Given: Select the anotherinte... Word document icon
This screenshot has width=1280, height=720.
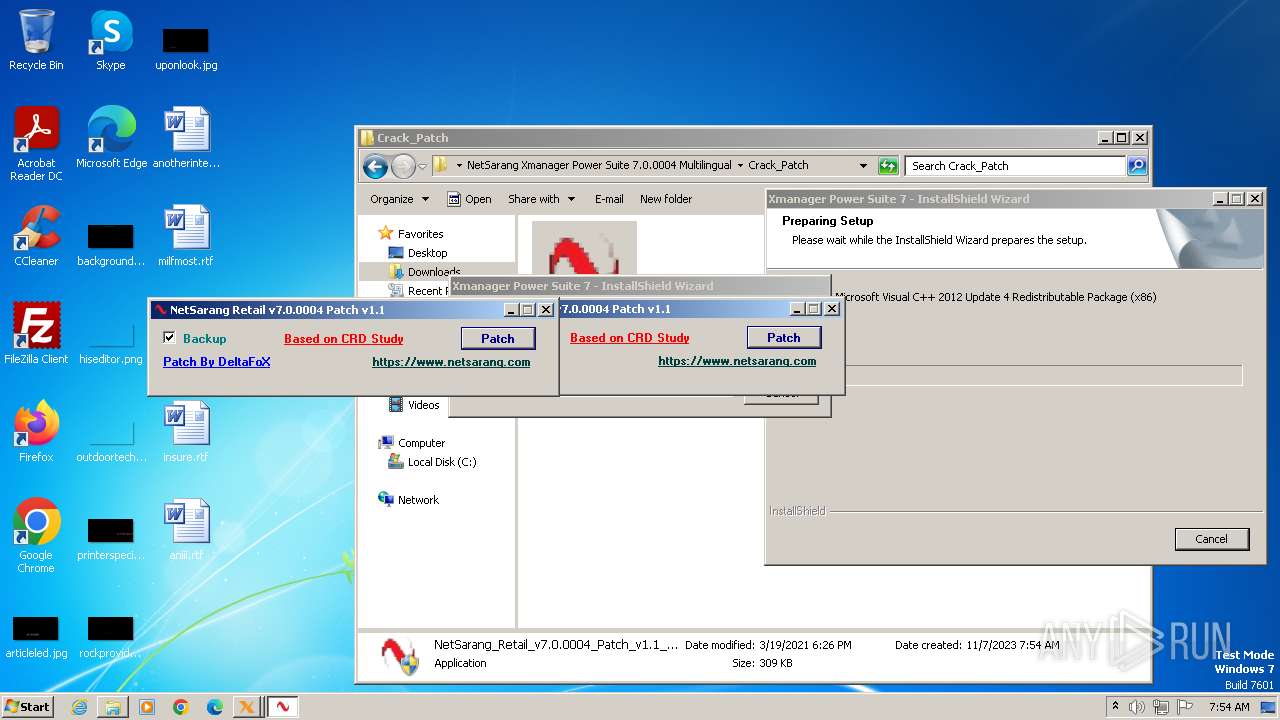Looking at the screenshot, I should [186, 138].
